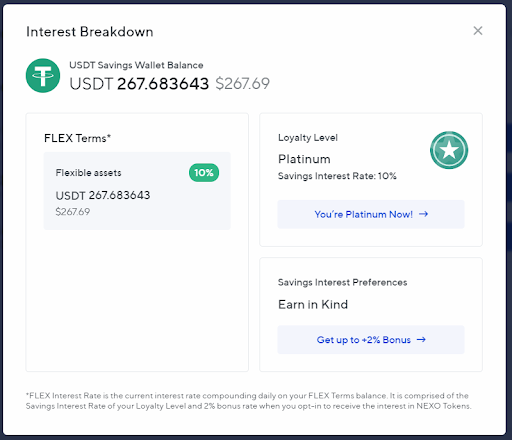Viewport: 512px width, 440px height.
Task: Click the Earn in Kind preference text
Action: (x=313, y=304)
